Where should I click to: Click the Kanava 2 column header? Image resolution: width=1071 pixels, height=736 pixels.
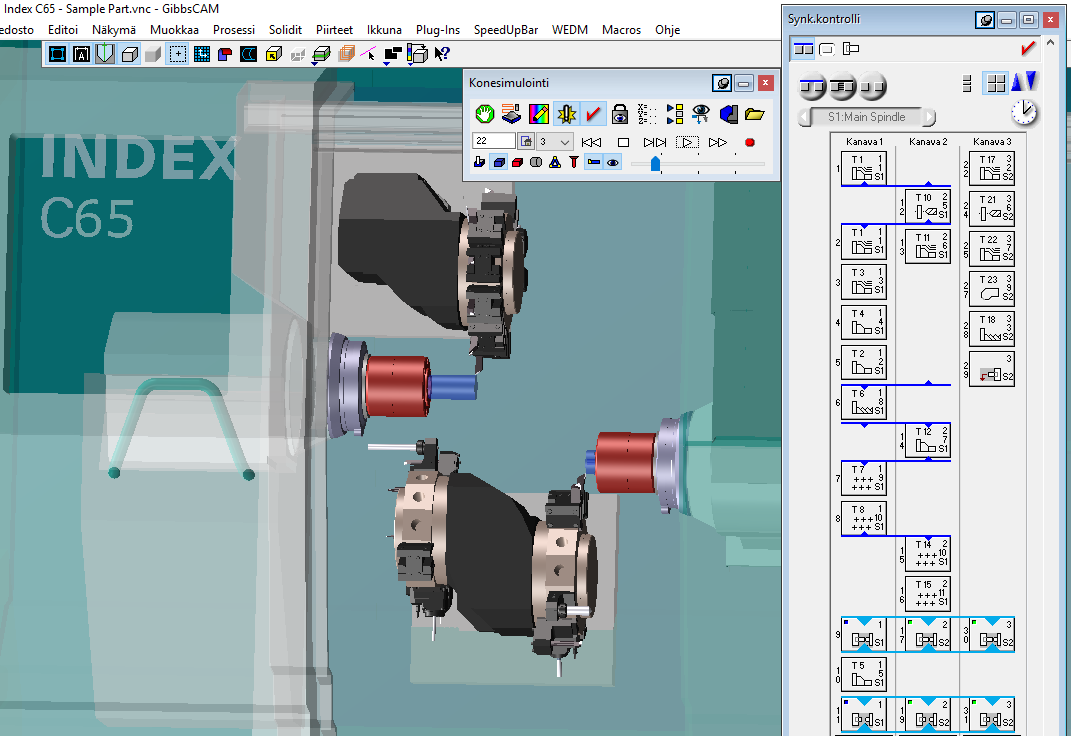928,142
